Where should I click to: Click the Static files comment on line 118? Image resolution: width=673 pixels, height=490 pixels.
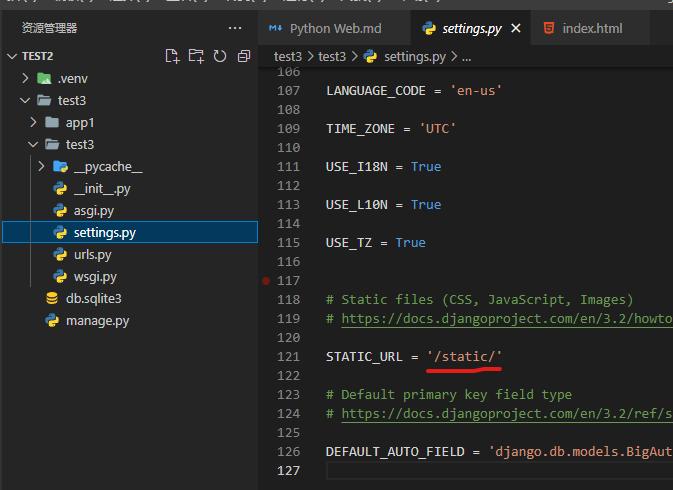[479, 299]
